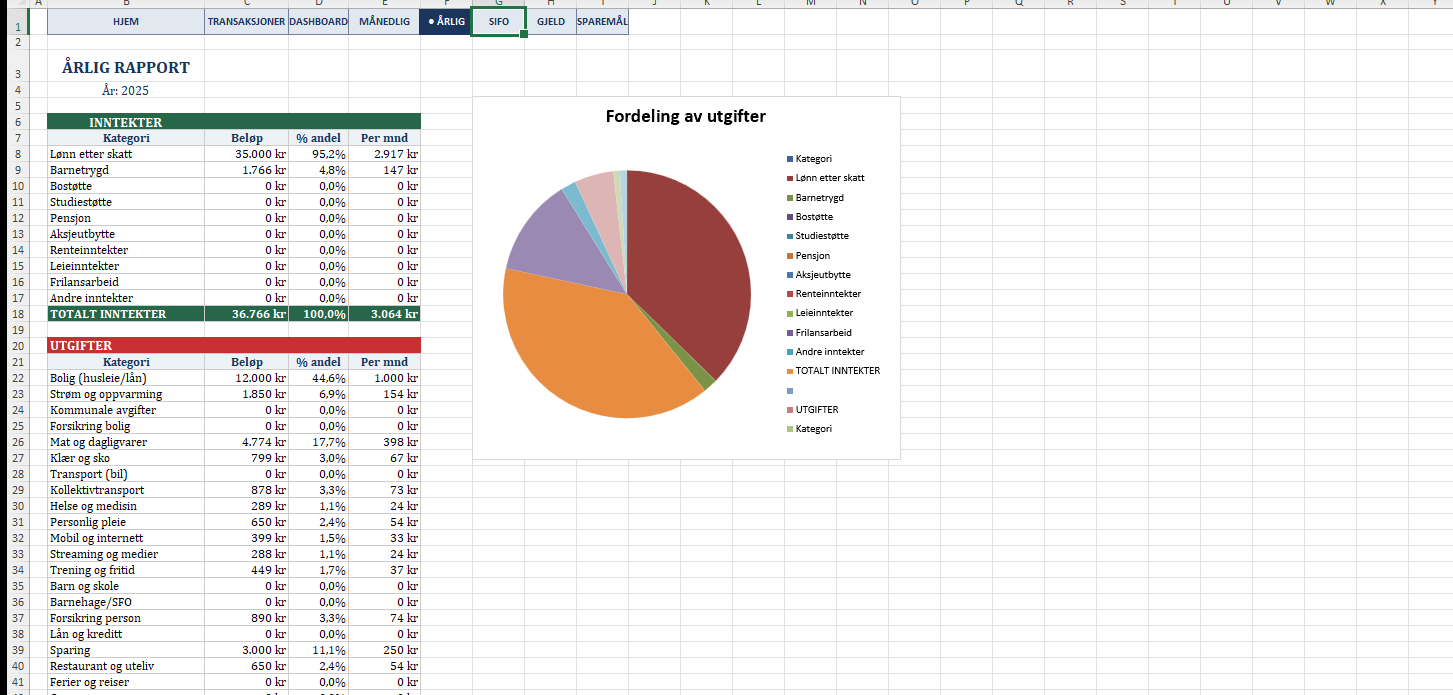This screenshot has height=695, width=1453.
Task: Click the 12.000 kr Bolig amount cell
Action: (246, 378)
